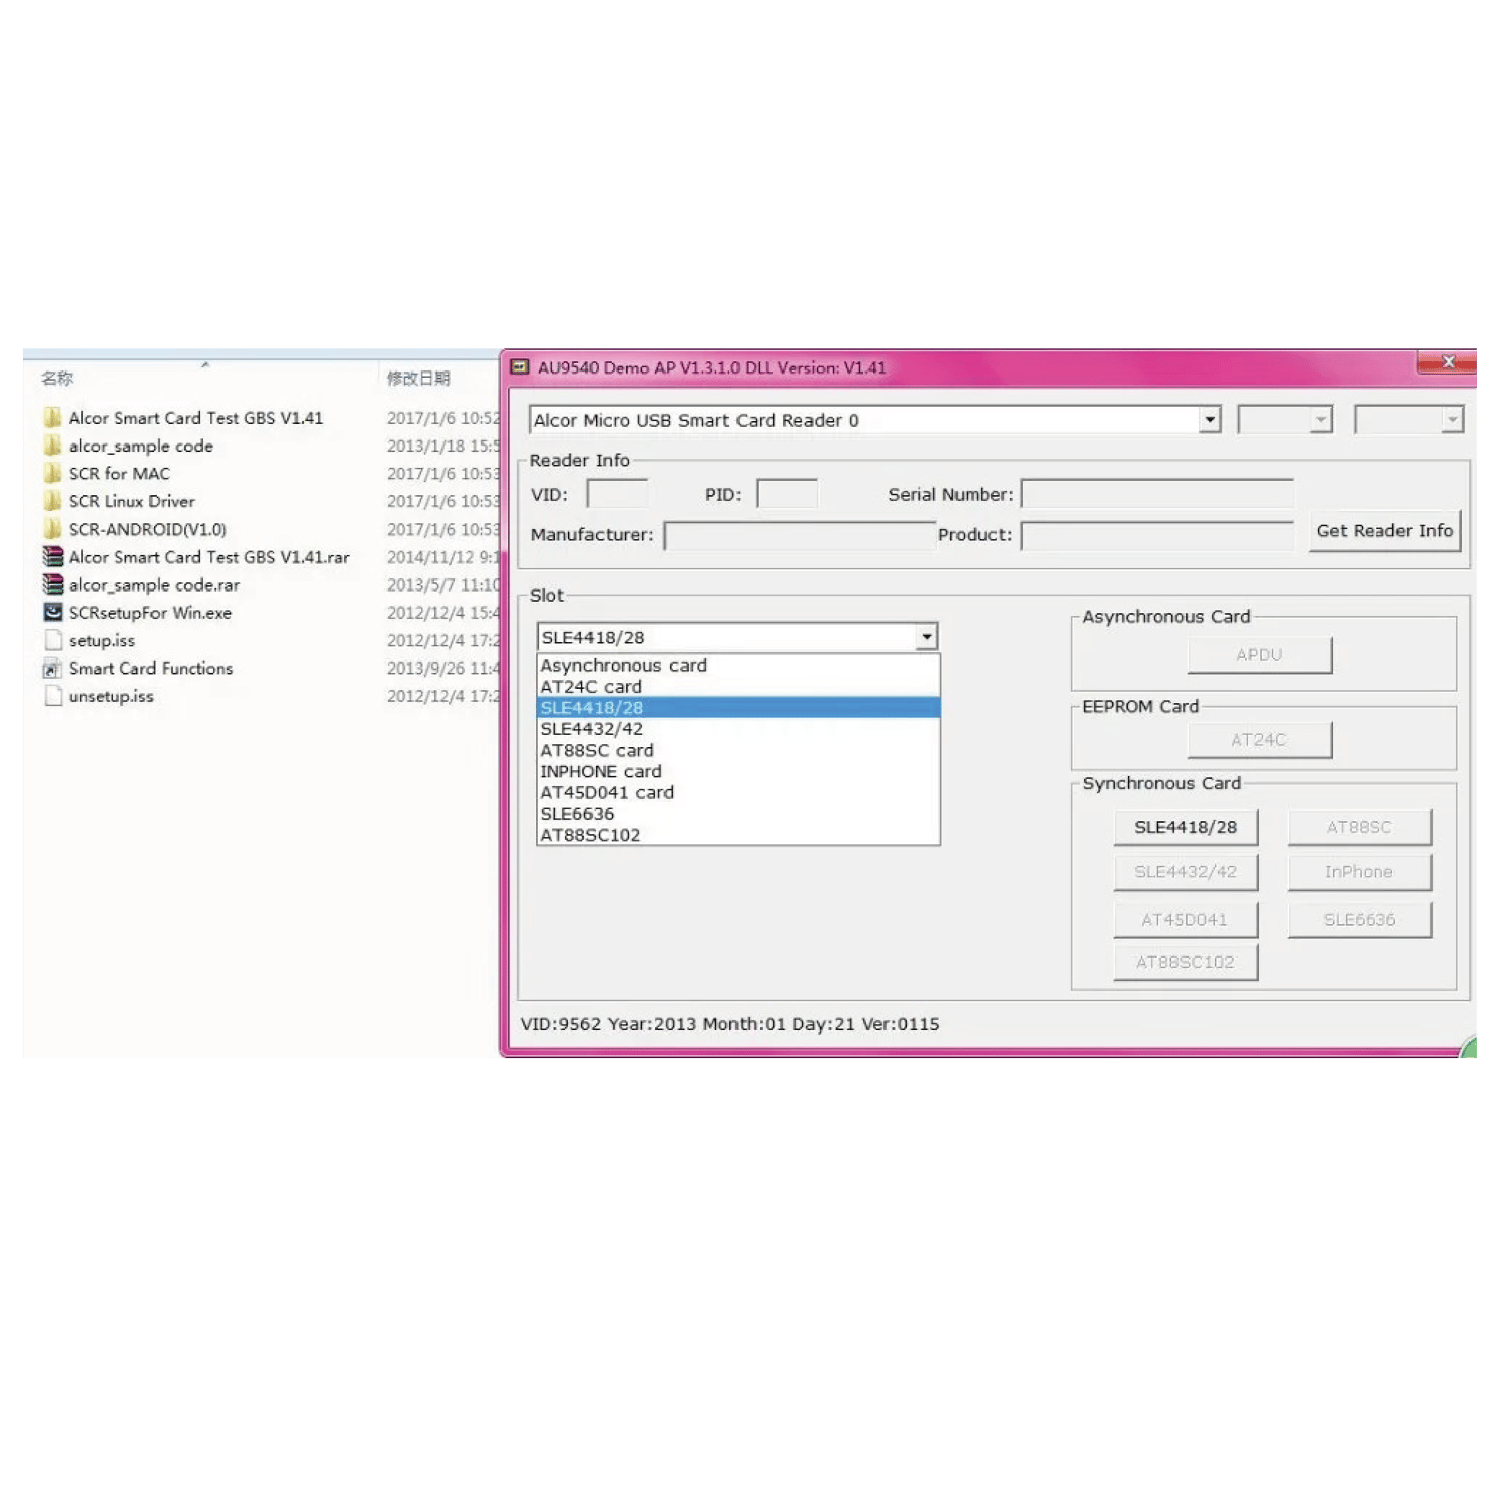This screenshot has height=1500, width=1500.
Task: Focus the Manufacturer field
Action: point(800,535)
